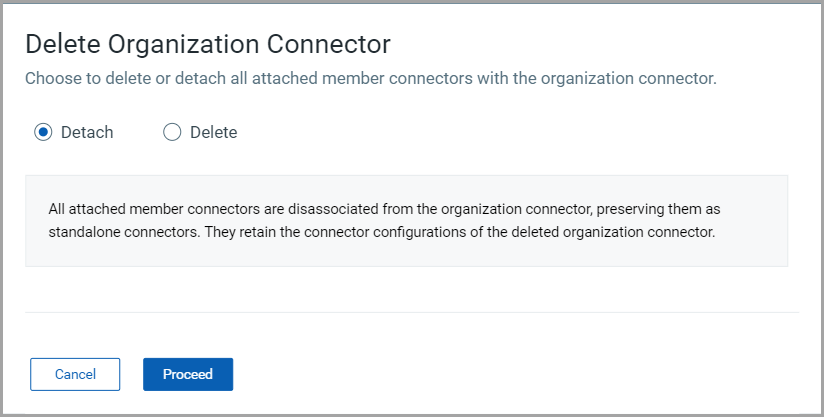The height and width of the screenshot is (417, 824).
Task: Click the Delete option label text
Action: click(x=213, y=132)
